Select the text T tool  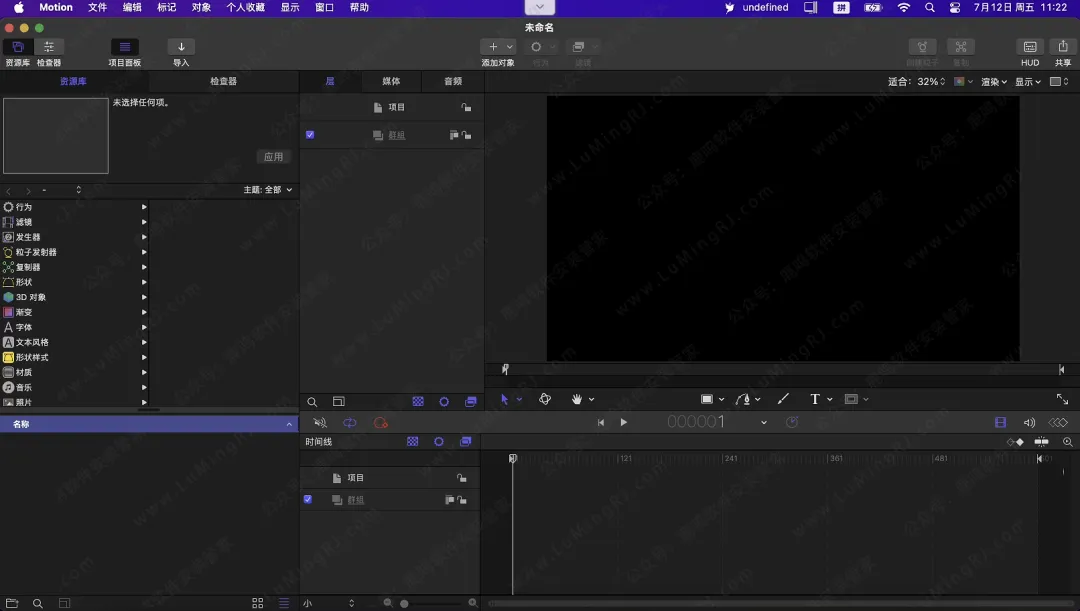coord(815,399)
